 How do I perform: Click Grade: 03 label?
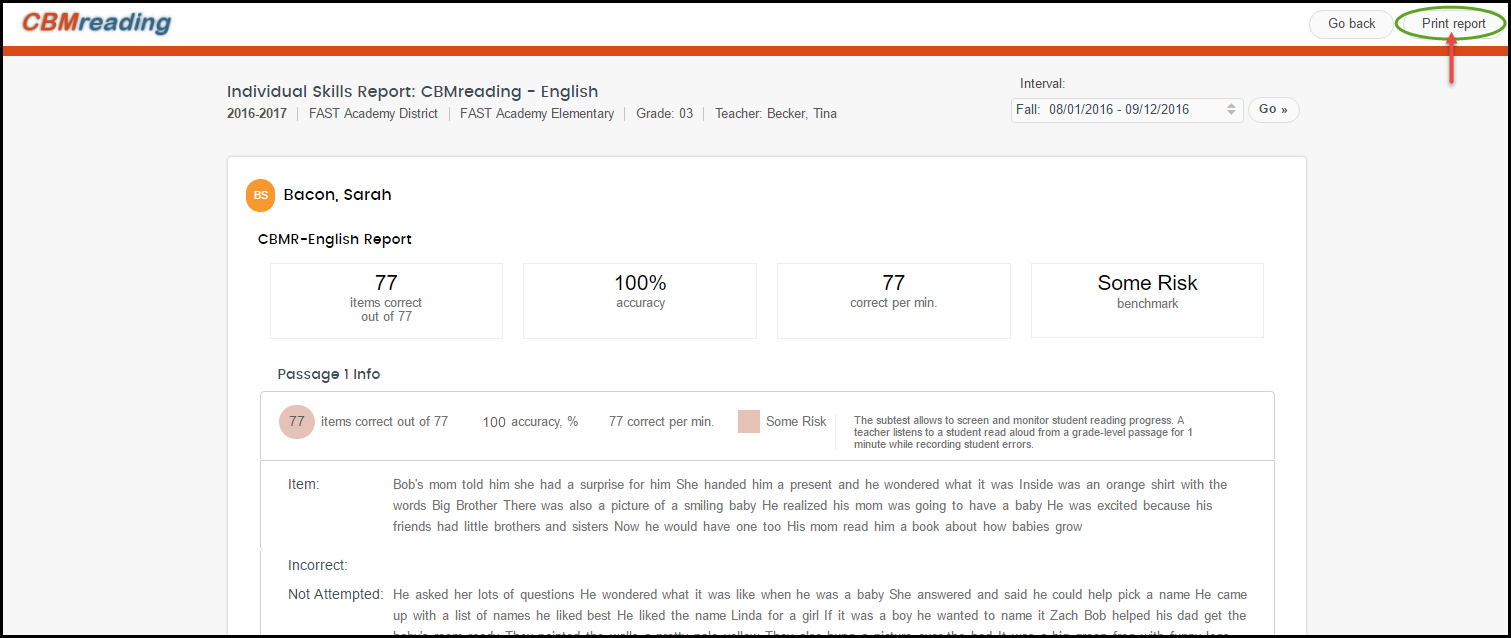tap(664, 114)
